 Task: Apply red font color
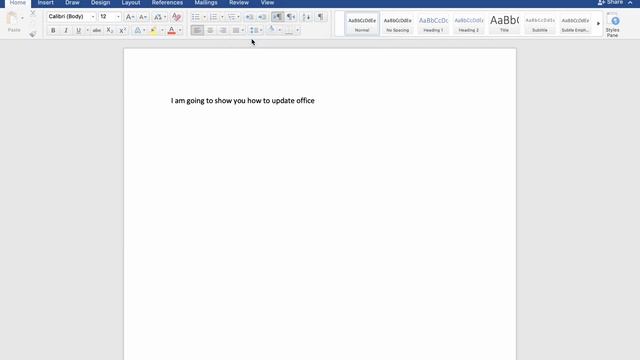[171, 30]
